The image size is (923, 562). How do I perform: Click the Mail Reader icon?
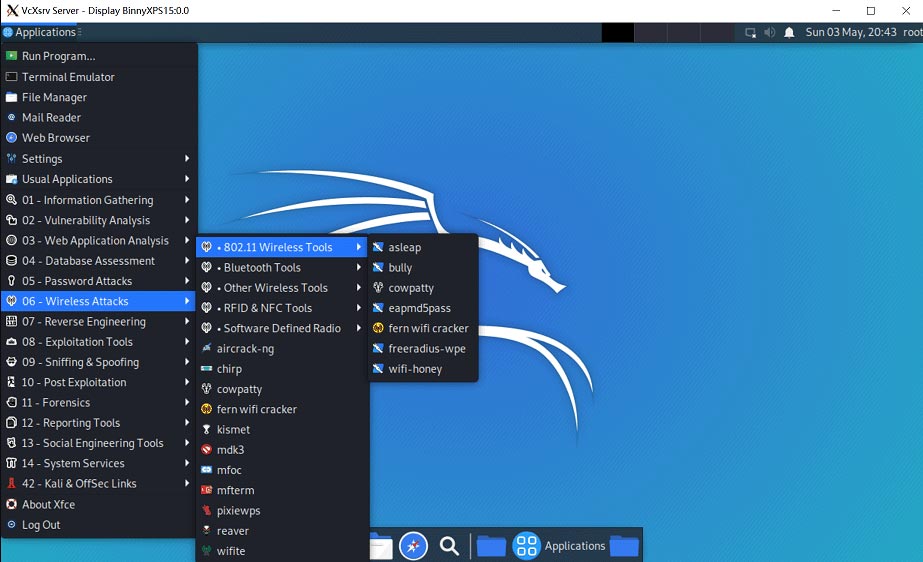[11, 117]
